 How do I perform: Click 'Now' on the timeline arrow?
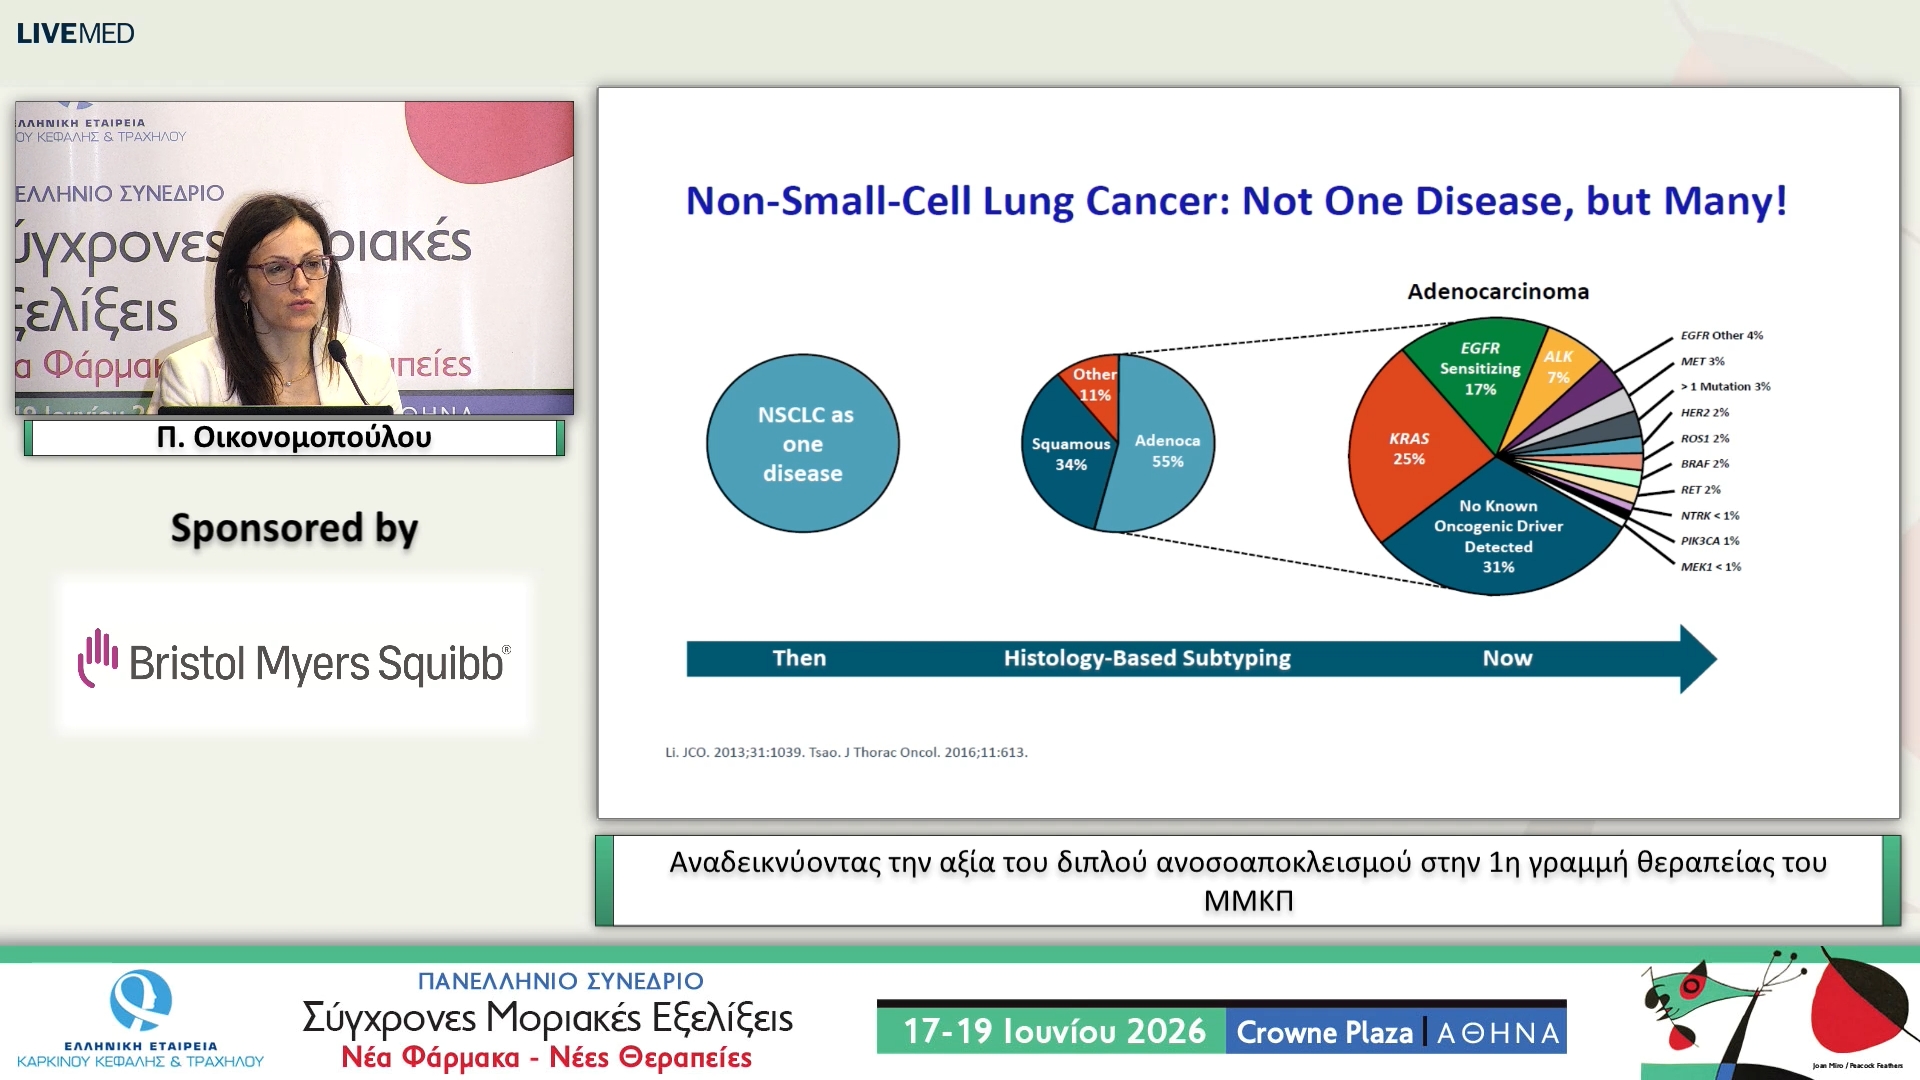(1507, 658)
